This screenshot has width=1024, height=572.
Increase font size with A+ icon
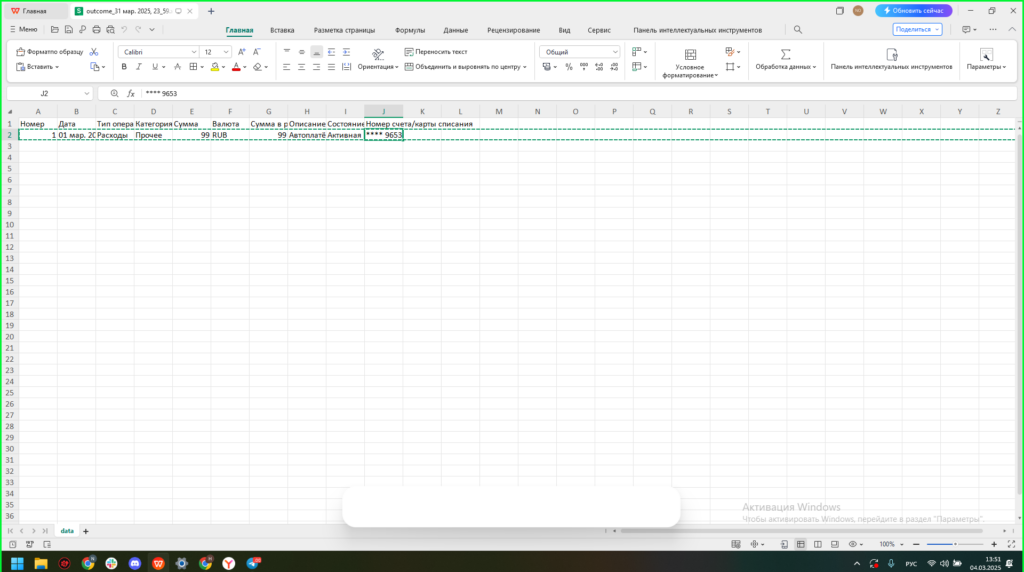coord(242,52)
